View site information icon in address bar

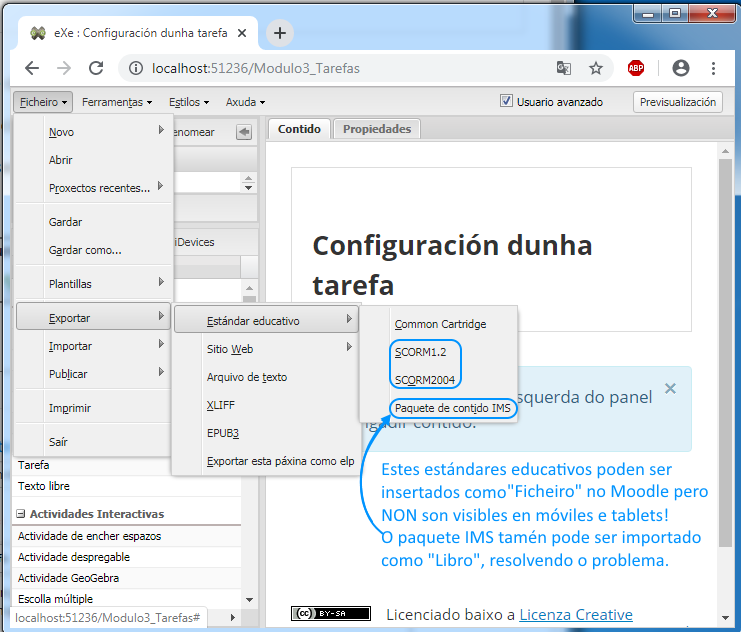(136, 69)
